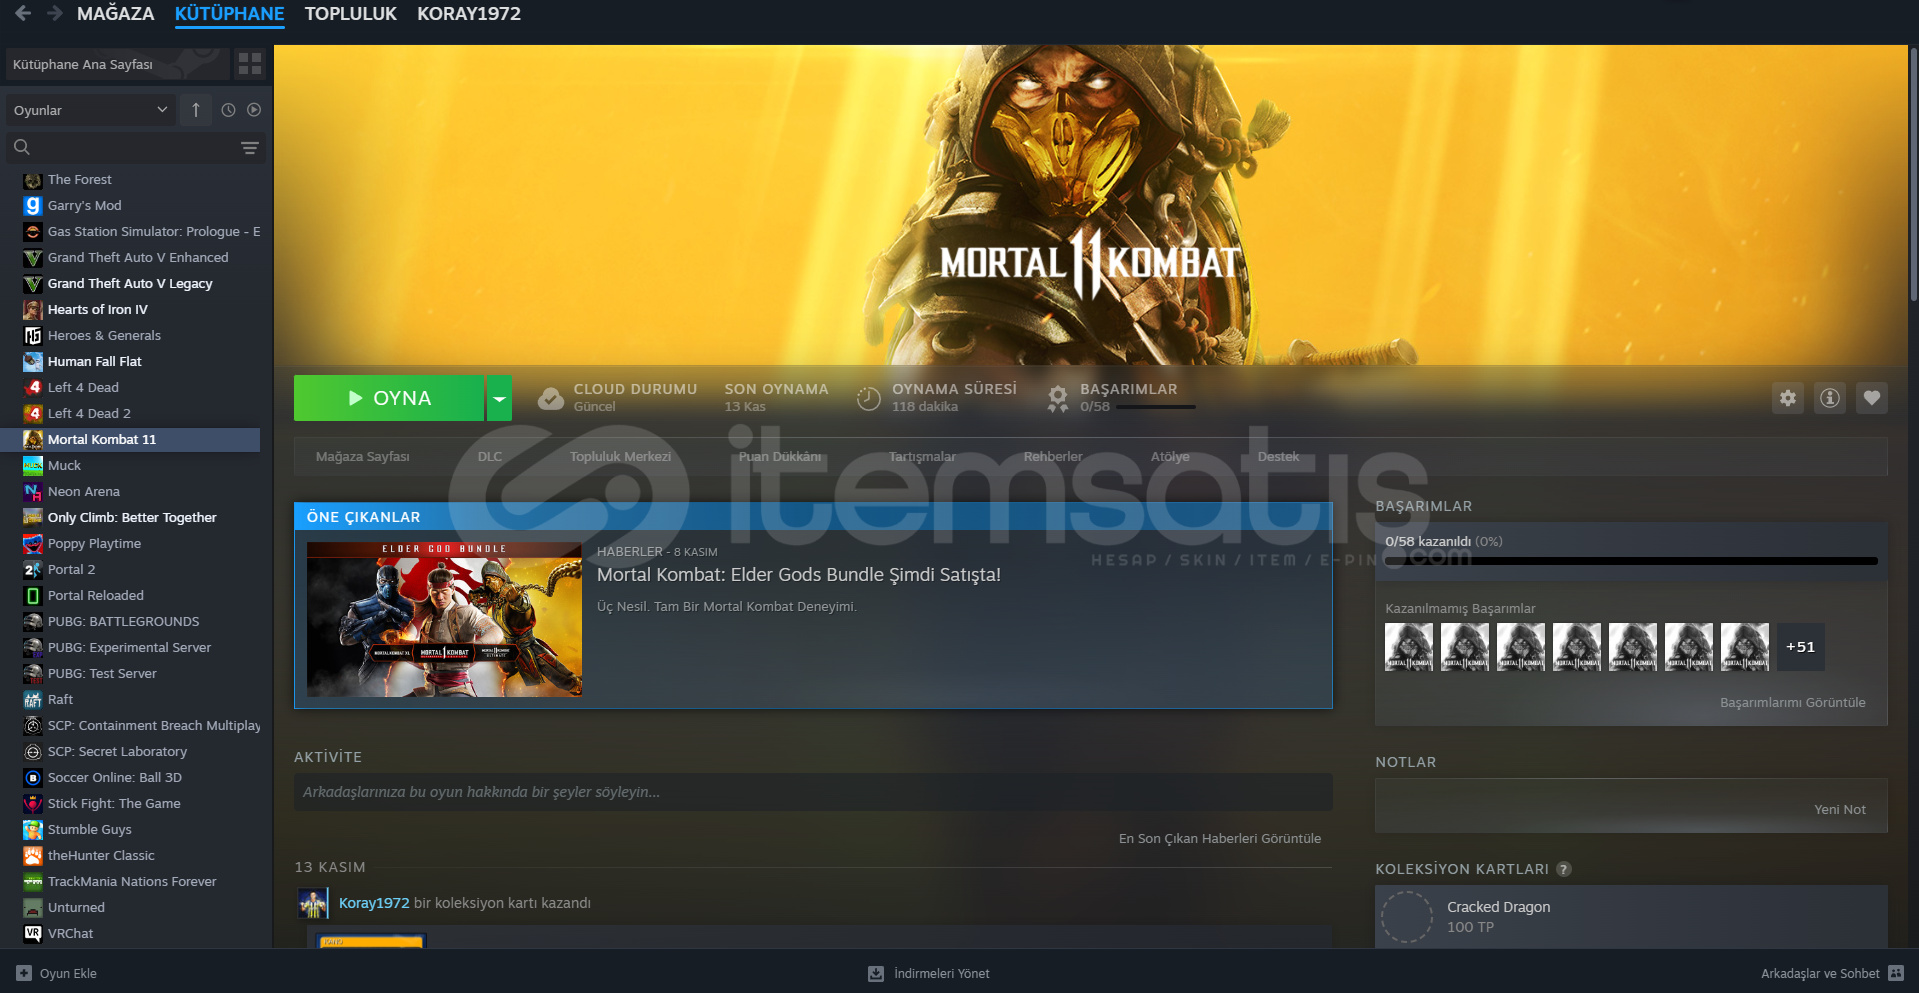The height and width of the screenshot is (993, 1919).
Task: Open the Koray1972 profile link
Action: pyautogui.click(x=374, y=903)
